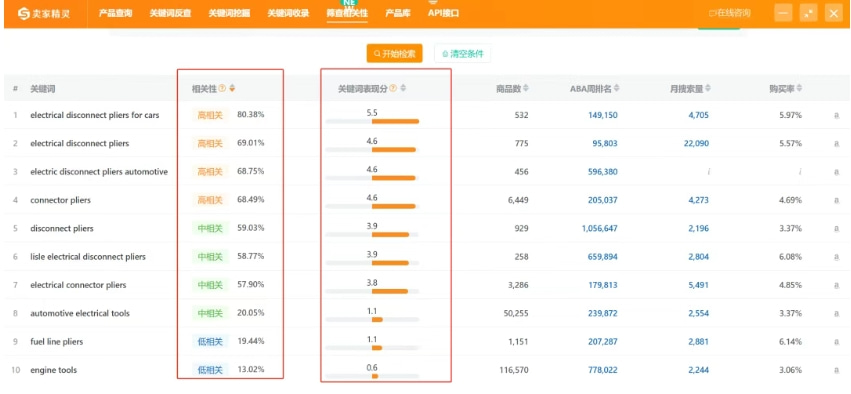Click monthly searches 5,491
The image size is (851, 394).
(698, 285)
